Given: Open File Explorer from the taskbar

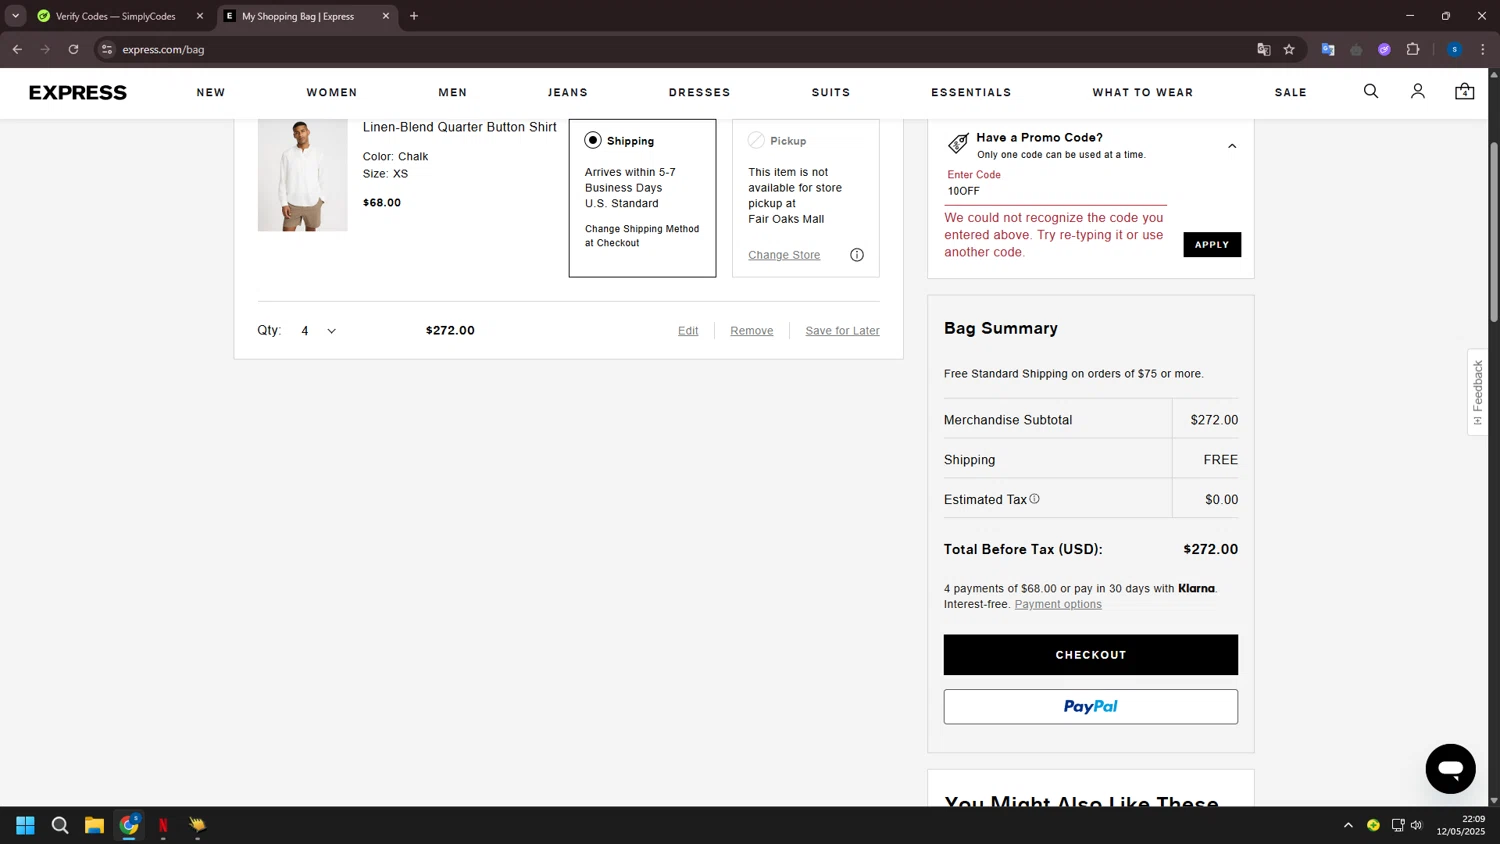Looking at the screenshot, I should [94, 825].
